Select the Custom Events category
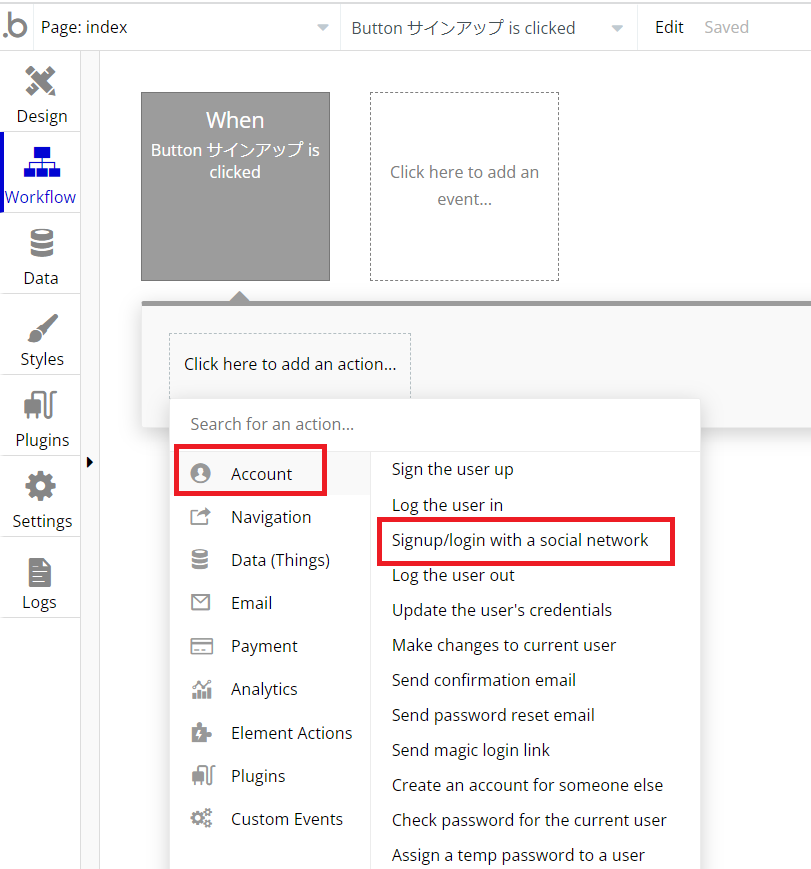Image resolution: width=811 pixels, height=869 pixels. click(271, 819)
